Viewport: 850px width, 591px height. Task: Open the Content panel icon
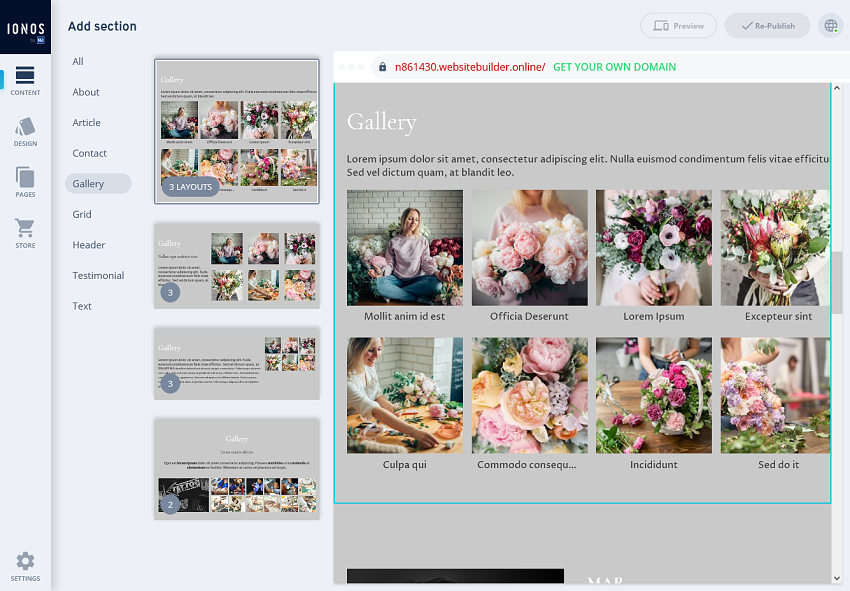(x=25, y=80)
